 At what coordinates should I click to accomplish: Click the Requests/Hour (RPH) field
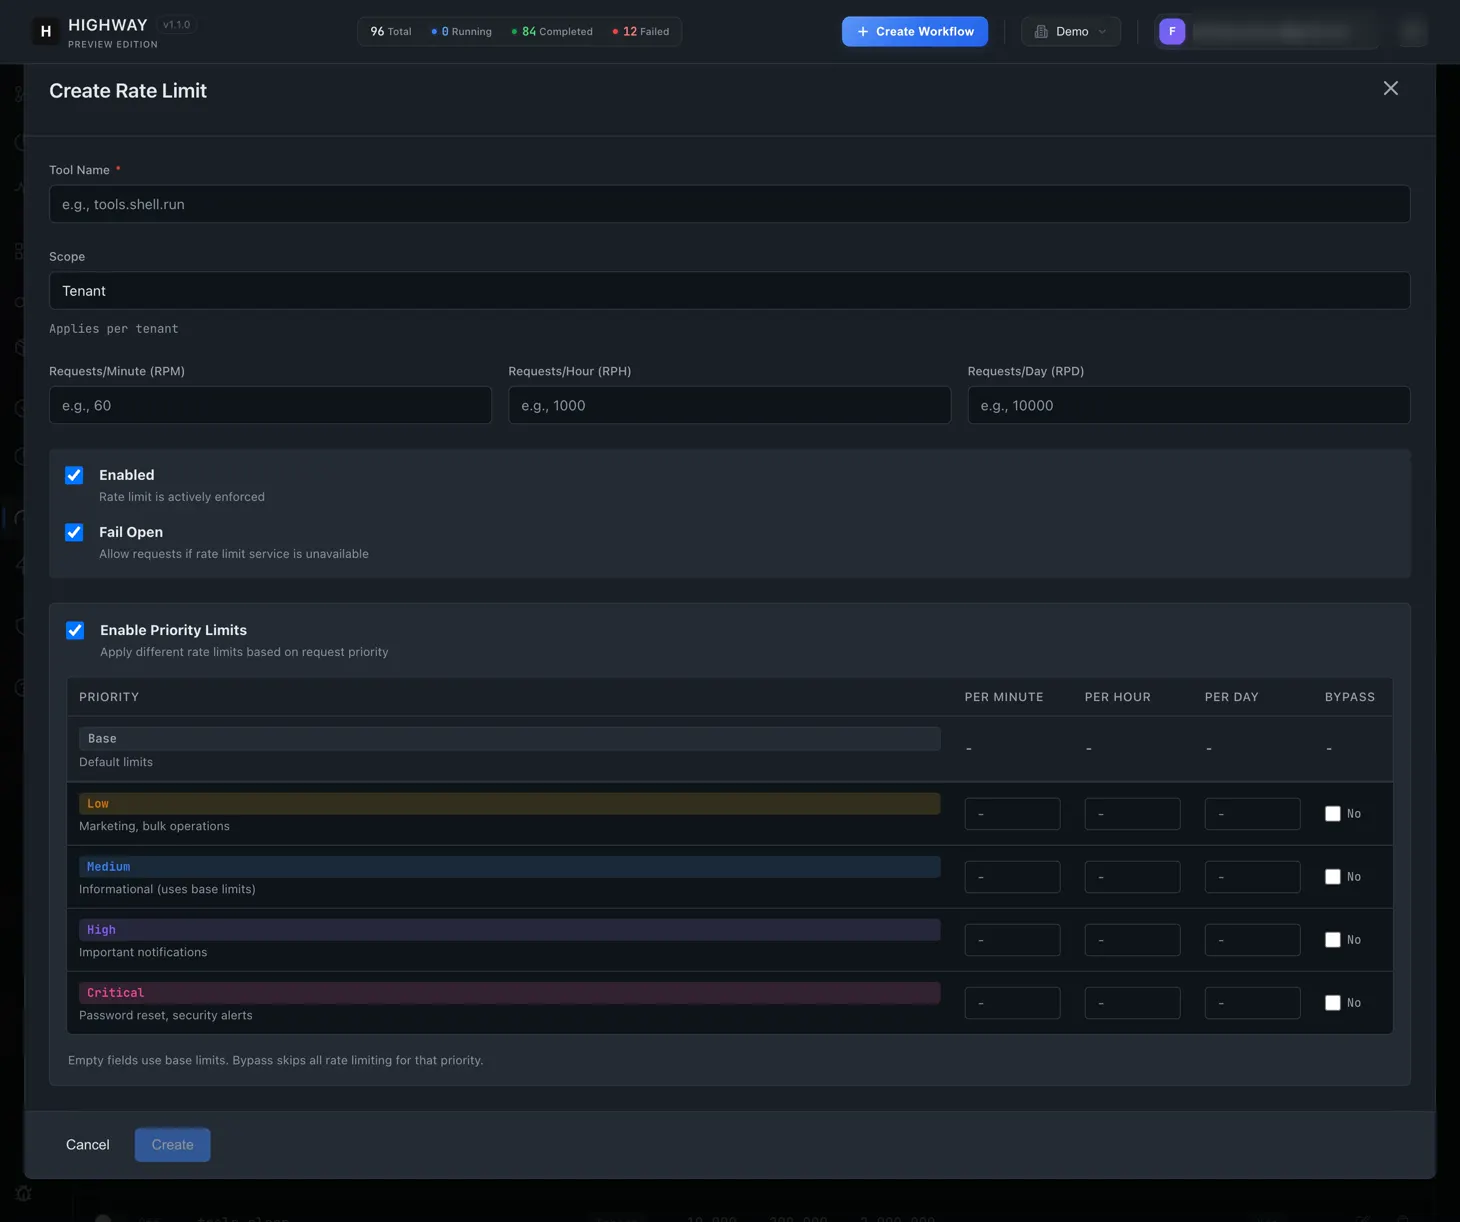point(729,405)
